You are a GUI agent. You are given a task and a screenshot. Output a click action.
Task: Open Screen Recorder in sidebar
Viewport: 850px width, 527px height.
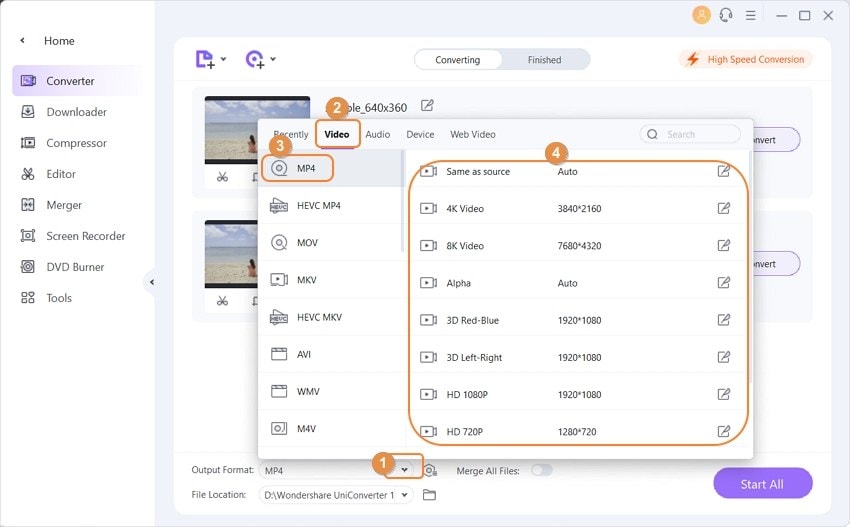point(85,236)
